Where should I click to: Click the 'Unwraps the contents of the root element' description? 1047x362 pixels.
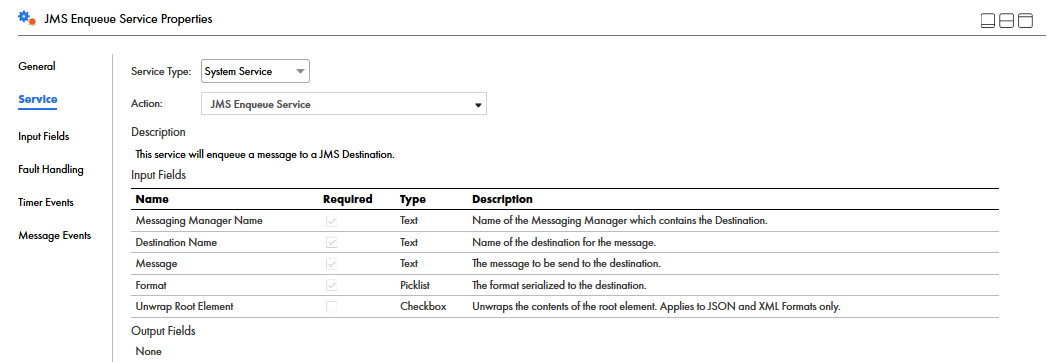[x=656, y=307]
